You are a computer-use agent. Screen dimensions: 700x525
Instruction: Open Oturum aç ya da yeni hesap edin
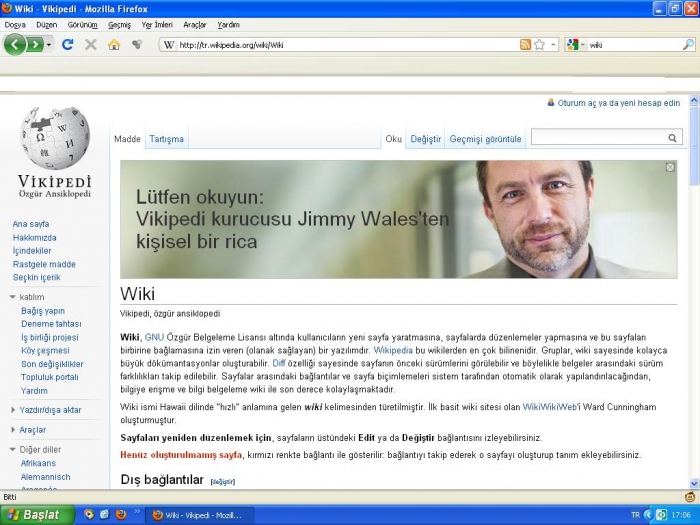click(x=619, y=103)
